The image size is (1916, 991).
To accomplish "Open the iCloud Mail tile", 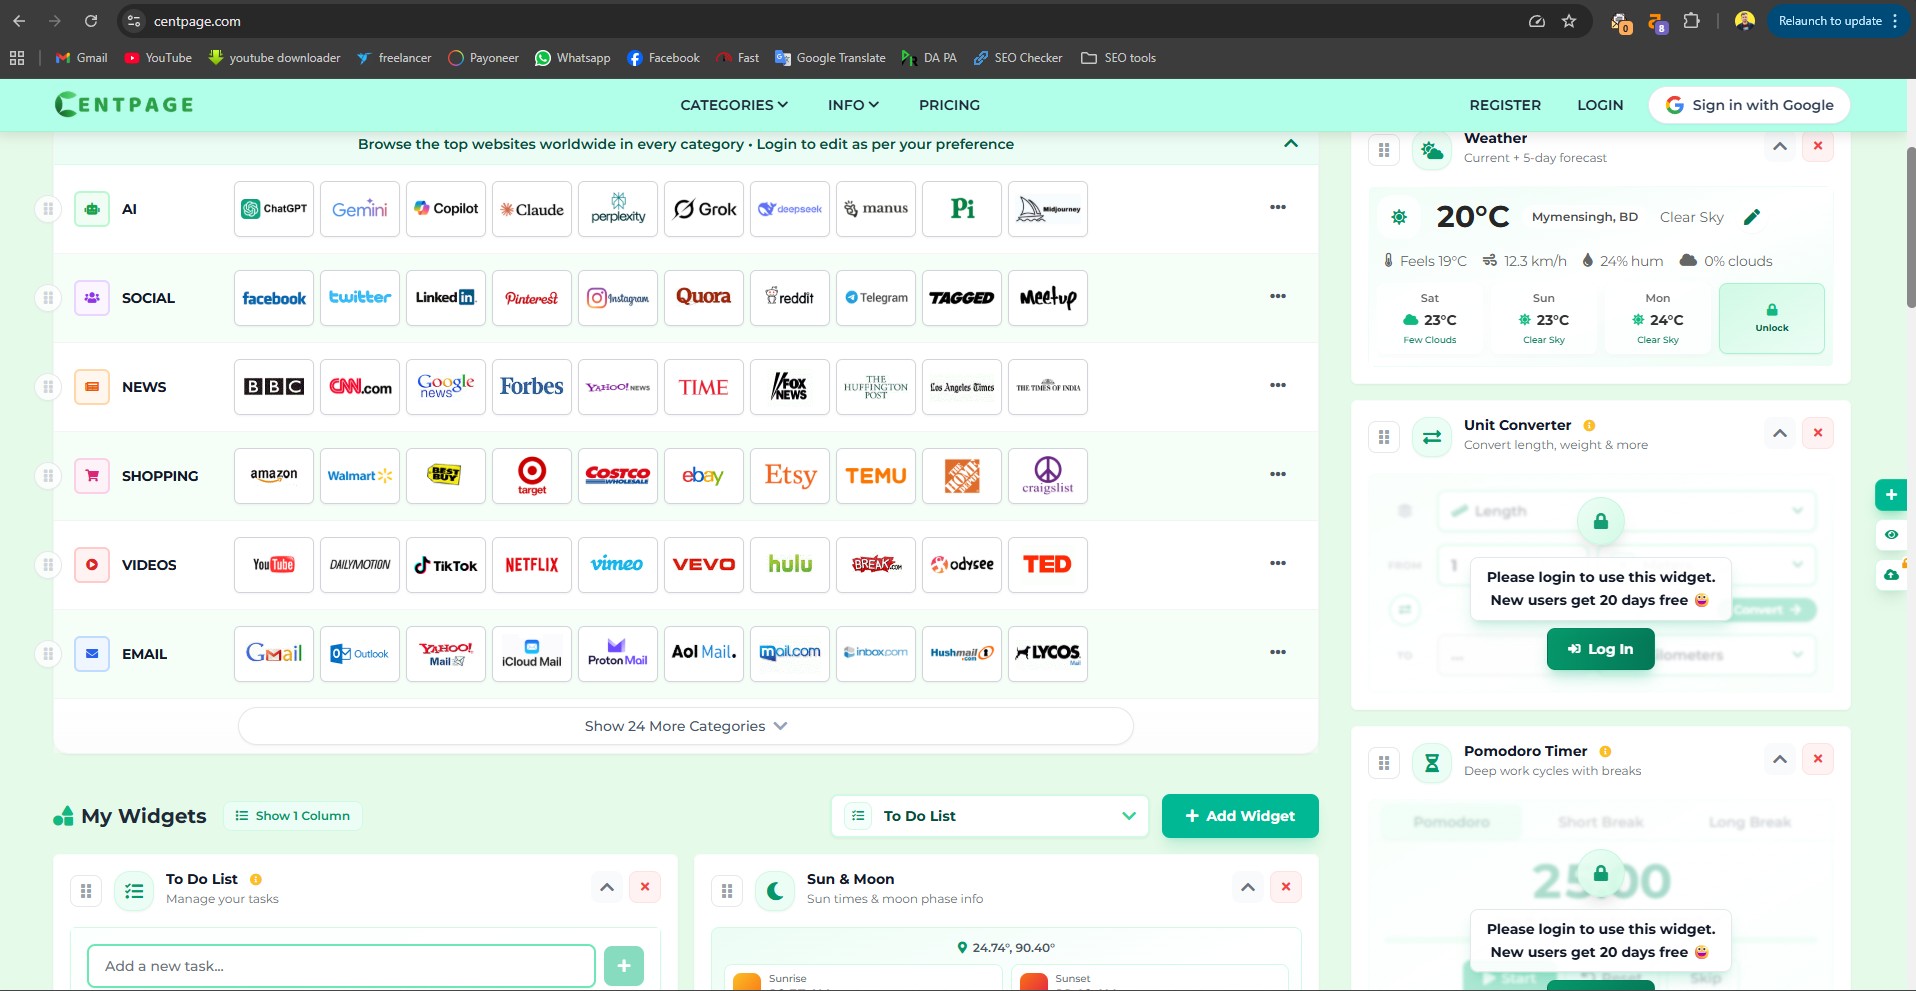I will click(x=532, y=654).
